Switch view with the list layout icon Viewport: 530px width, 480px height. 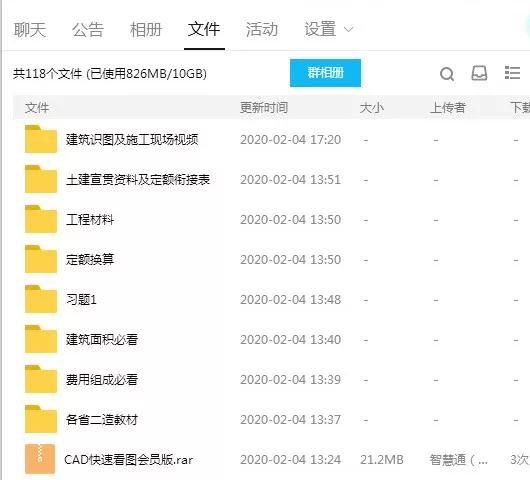click(512, 73)
